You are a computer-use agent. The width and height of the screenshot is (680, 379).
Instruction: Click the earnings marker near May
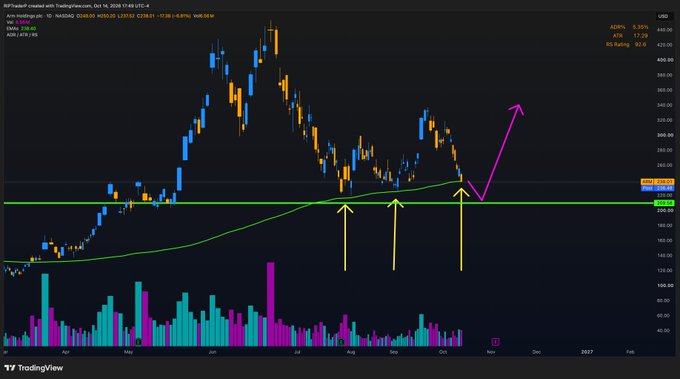138,342
